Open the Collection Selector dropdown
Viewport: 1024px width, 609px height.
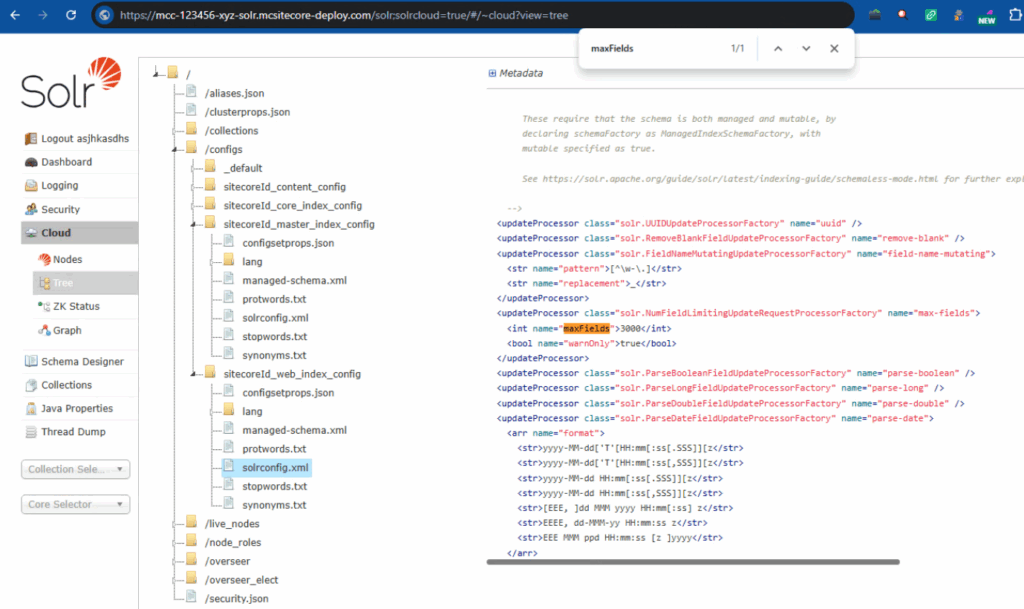pos(76,469)
